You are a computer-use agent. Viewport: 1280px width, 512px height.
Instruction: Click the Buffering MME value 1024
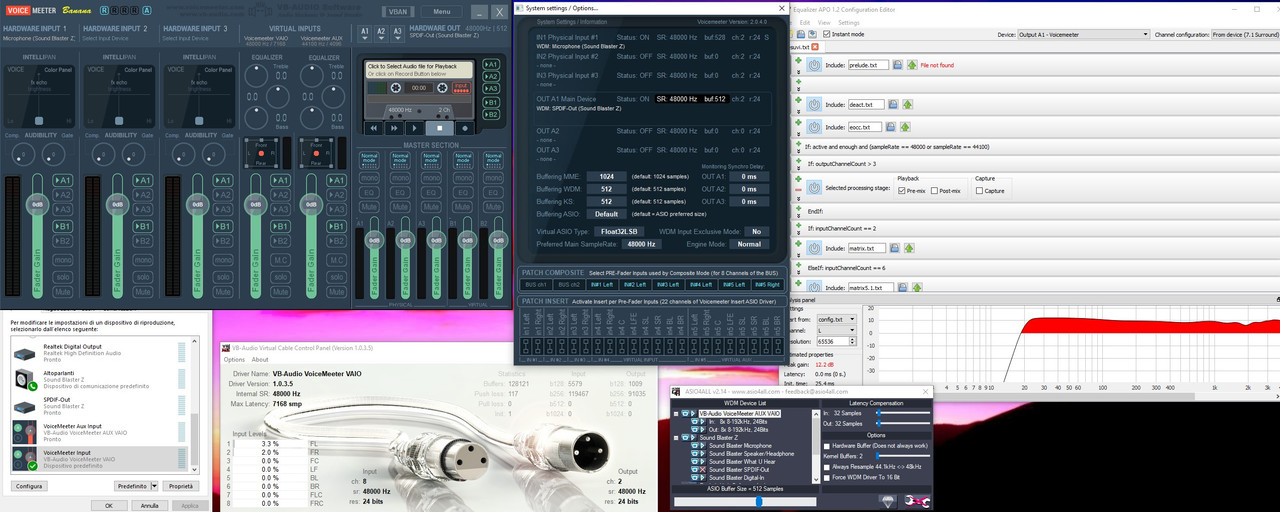[606, 176]
